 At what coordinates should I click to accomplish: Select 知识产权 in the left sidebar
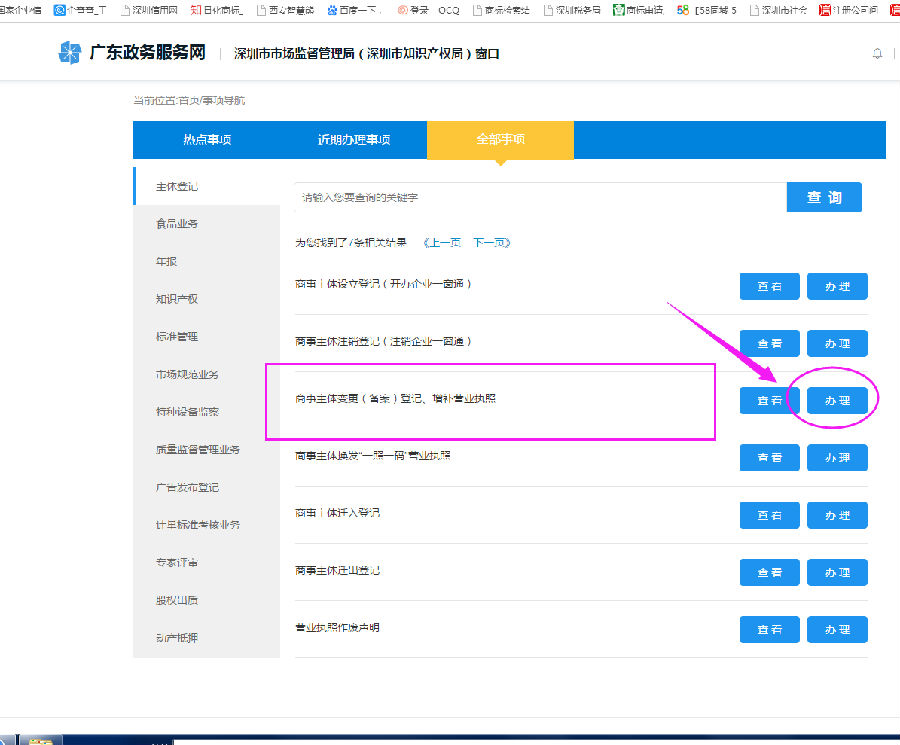click(x=177, y=299)
